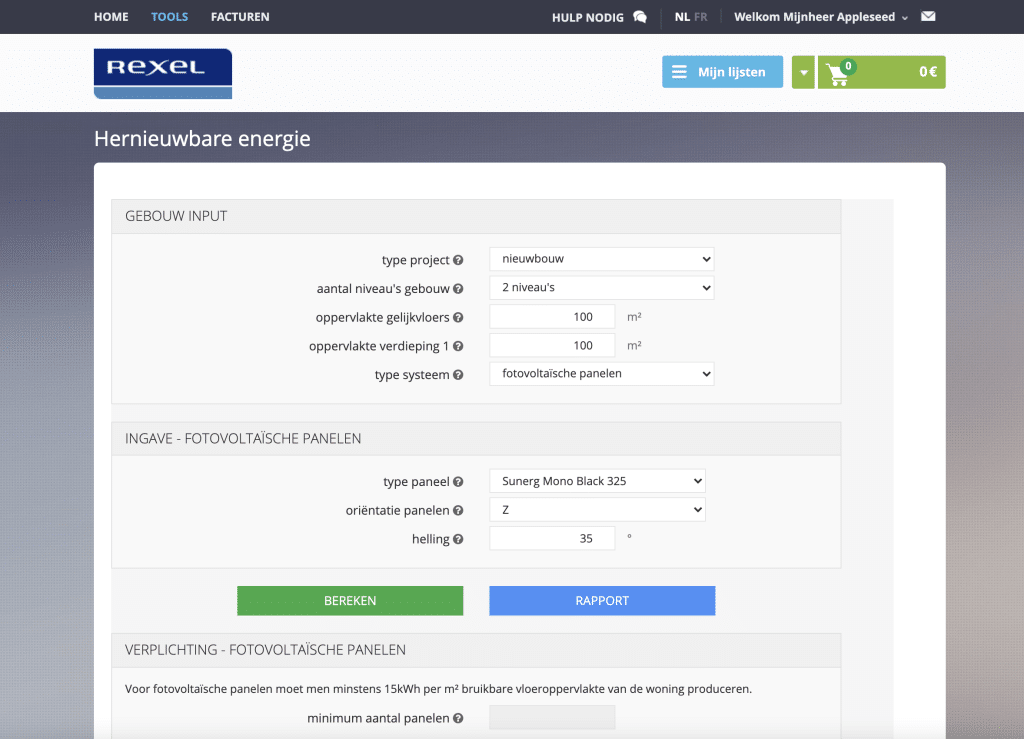Click help icon next to type project
The width and height of the screenshot is (1024, 739).
point(458,260)
